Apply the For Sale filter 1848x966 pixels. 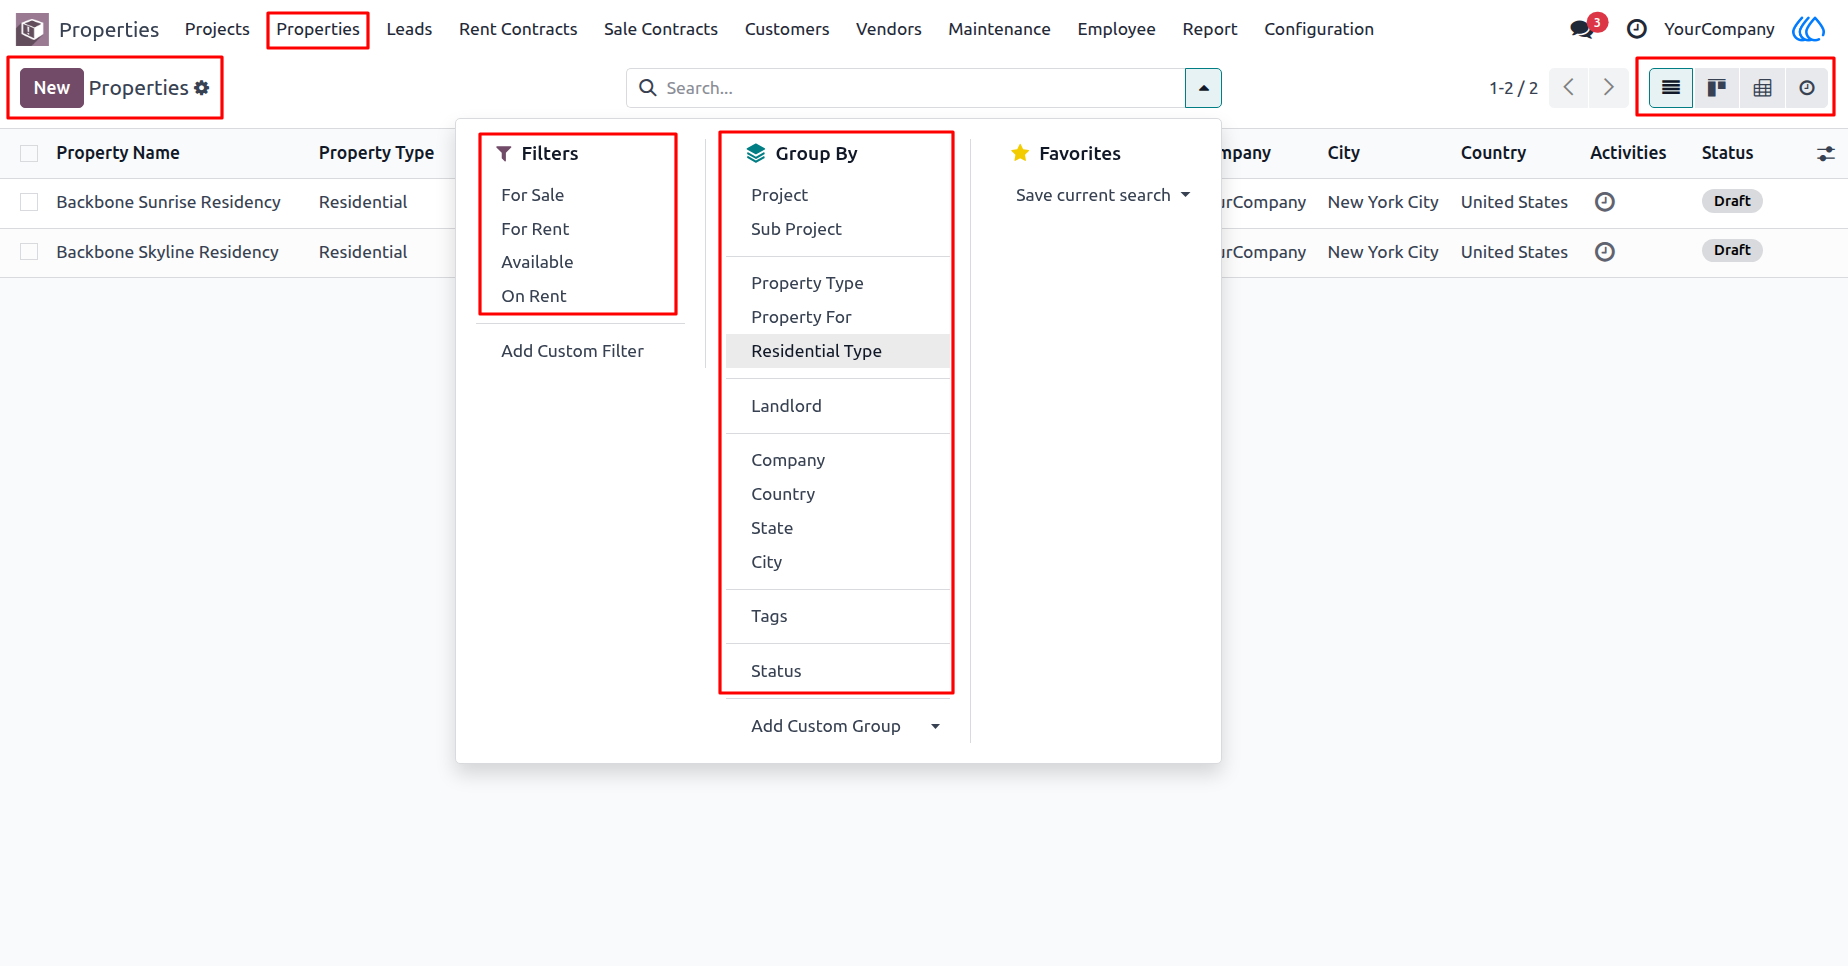(x=532, y=195)
